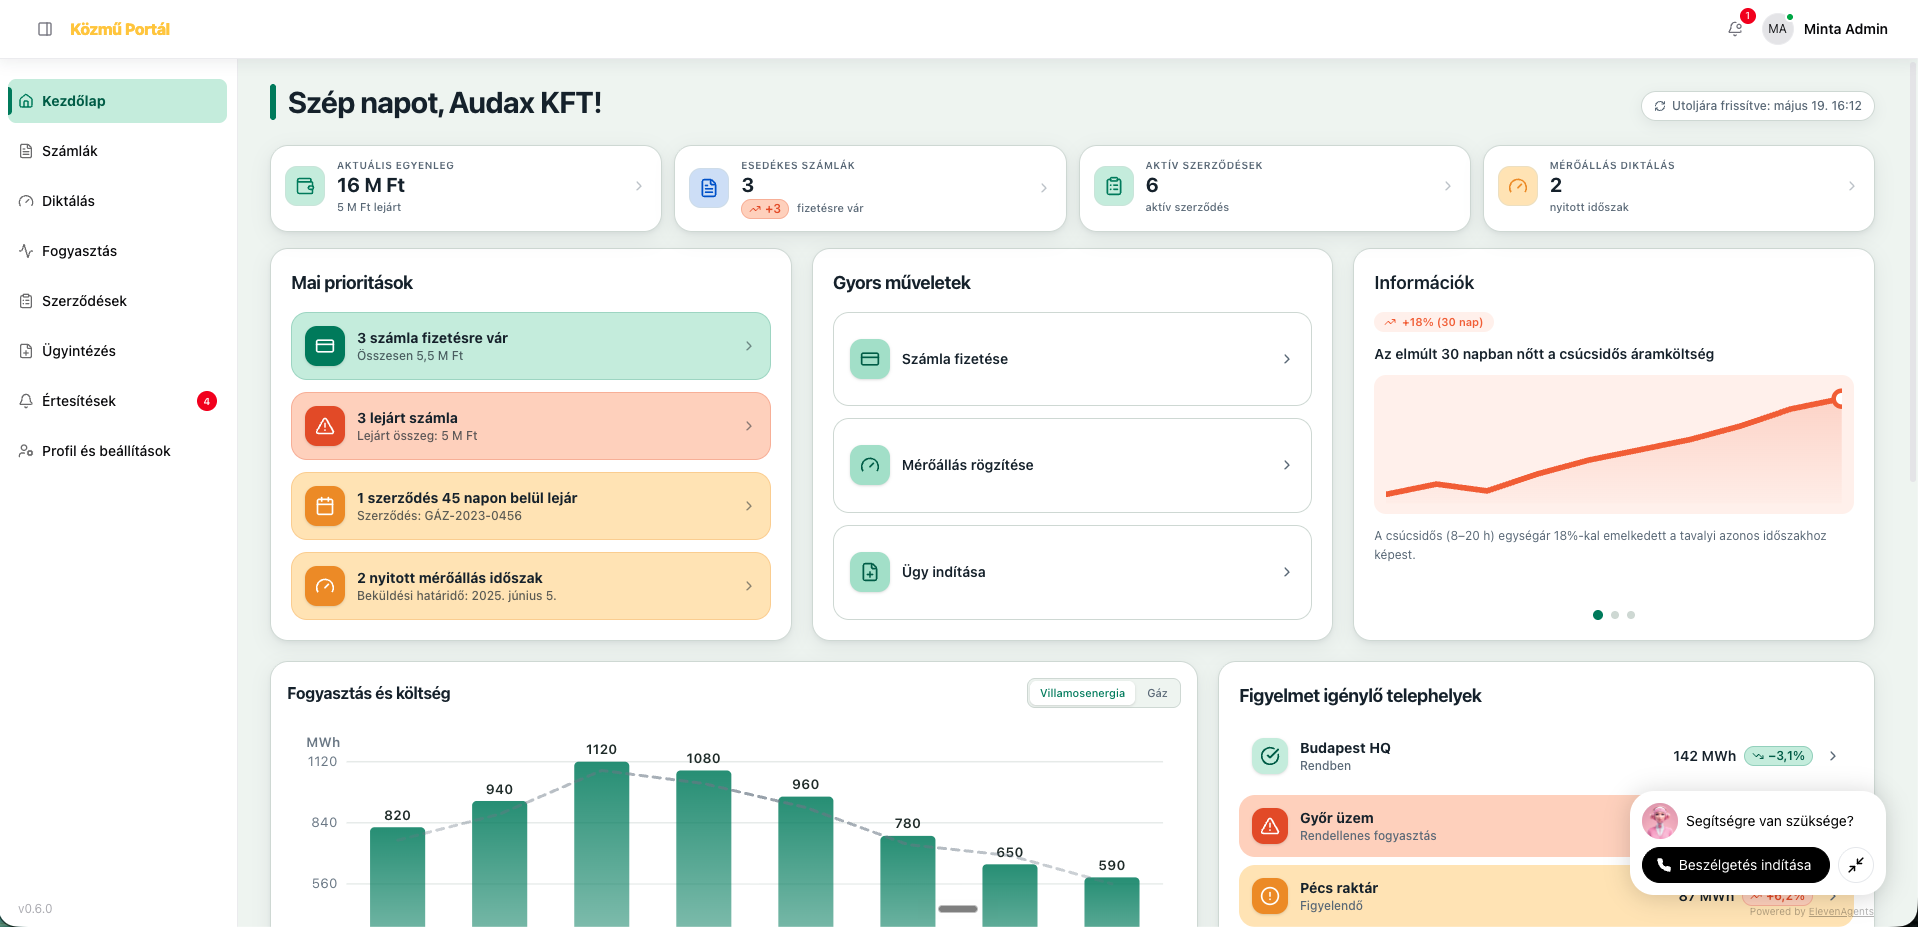Click the refresh icon in Utoljára frissítve badge

pos(1660,106)
